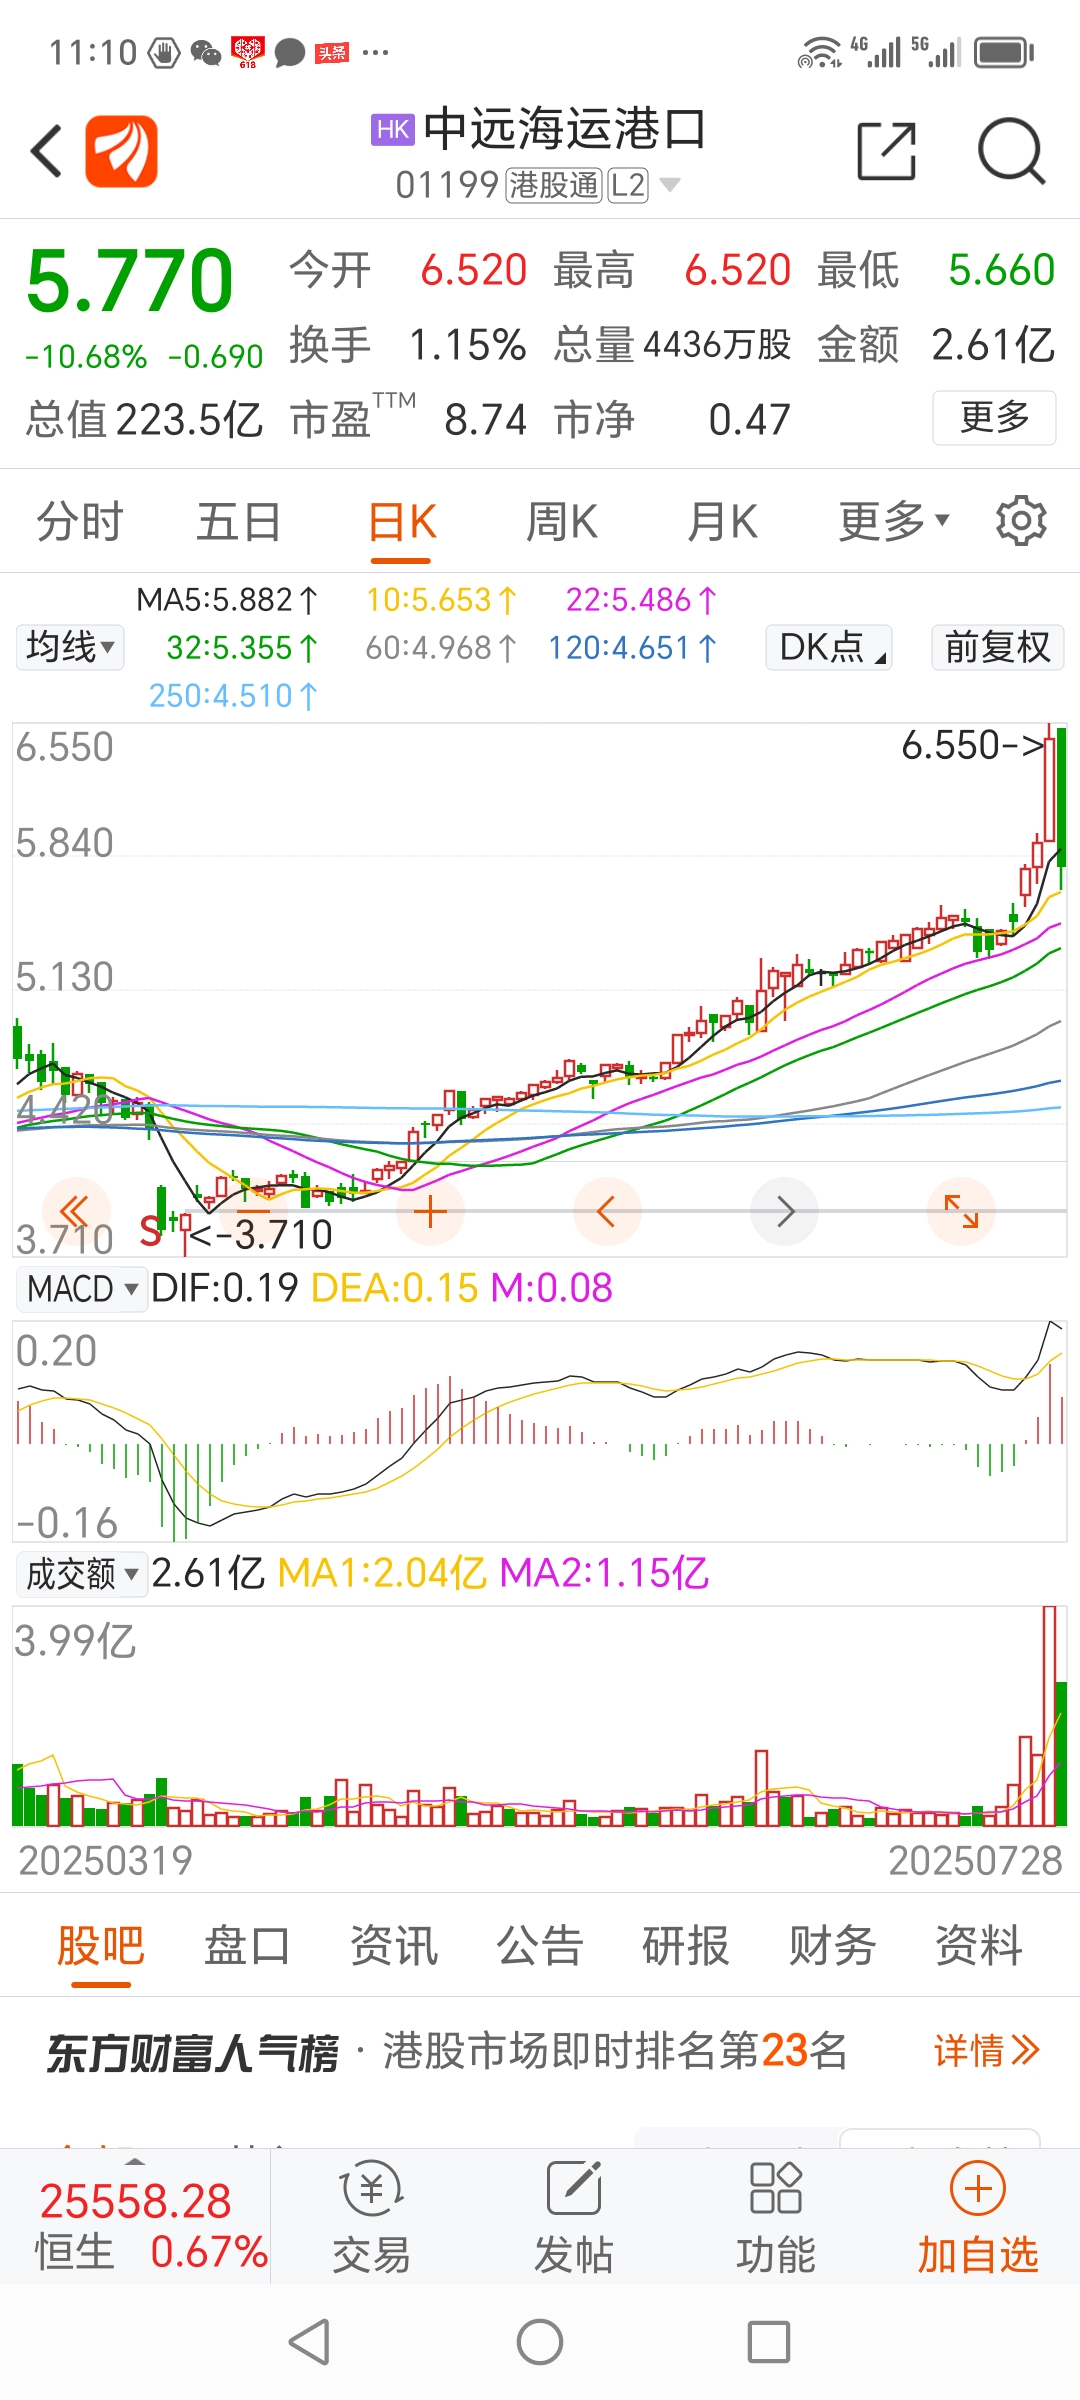This screenshot has height=2400, width=1080.
Task: Open the search magnifier icon
Action: pyautogui.click(x=1011, y=152)
